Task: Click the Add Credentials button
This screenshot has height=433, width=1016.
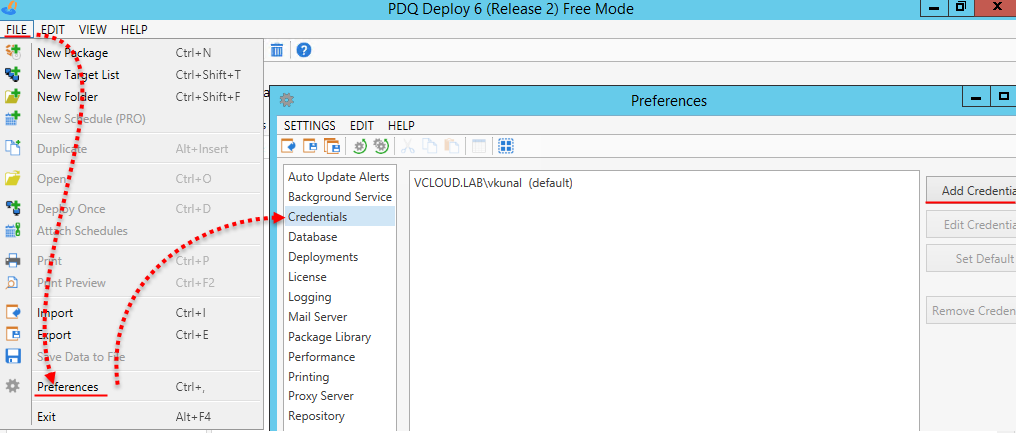Action: 971,191
